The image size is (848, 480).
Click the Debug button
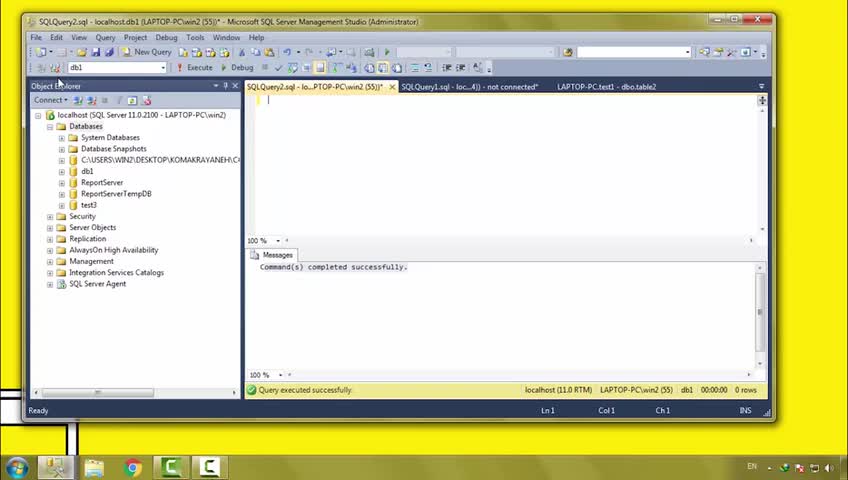237,68
